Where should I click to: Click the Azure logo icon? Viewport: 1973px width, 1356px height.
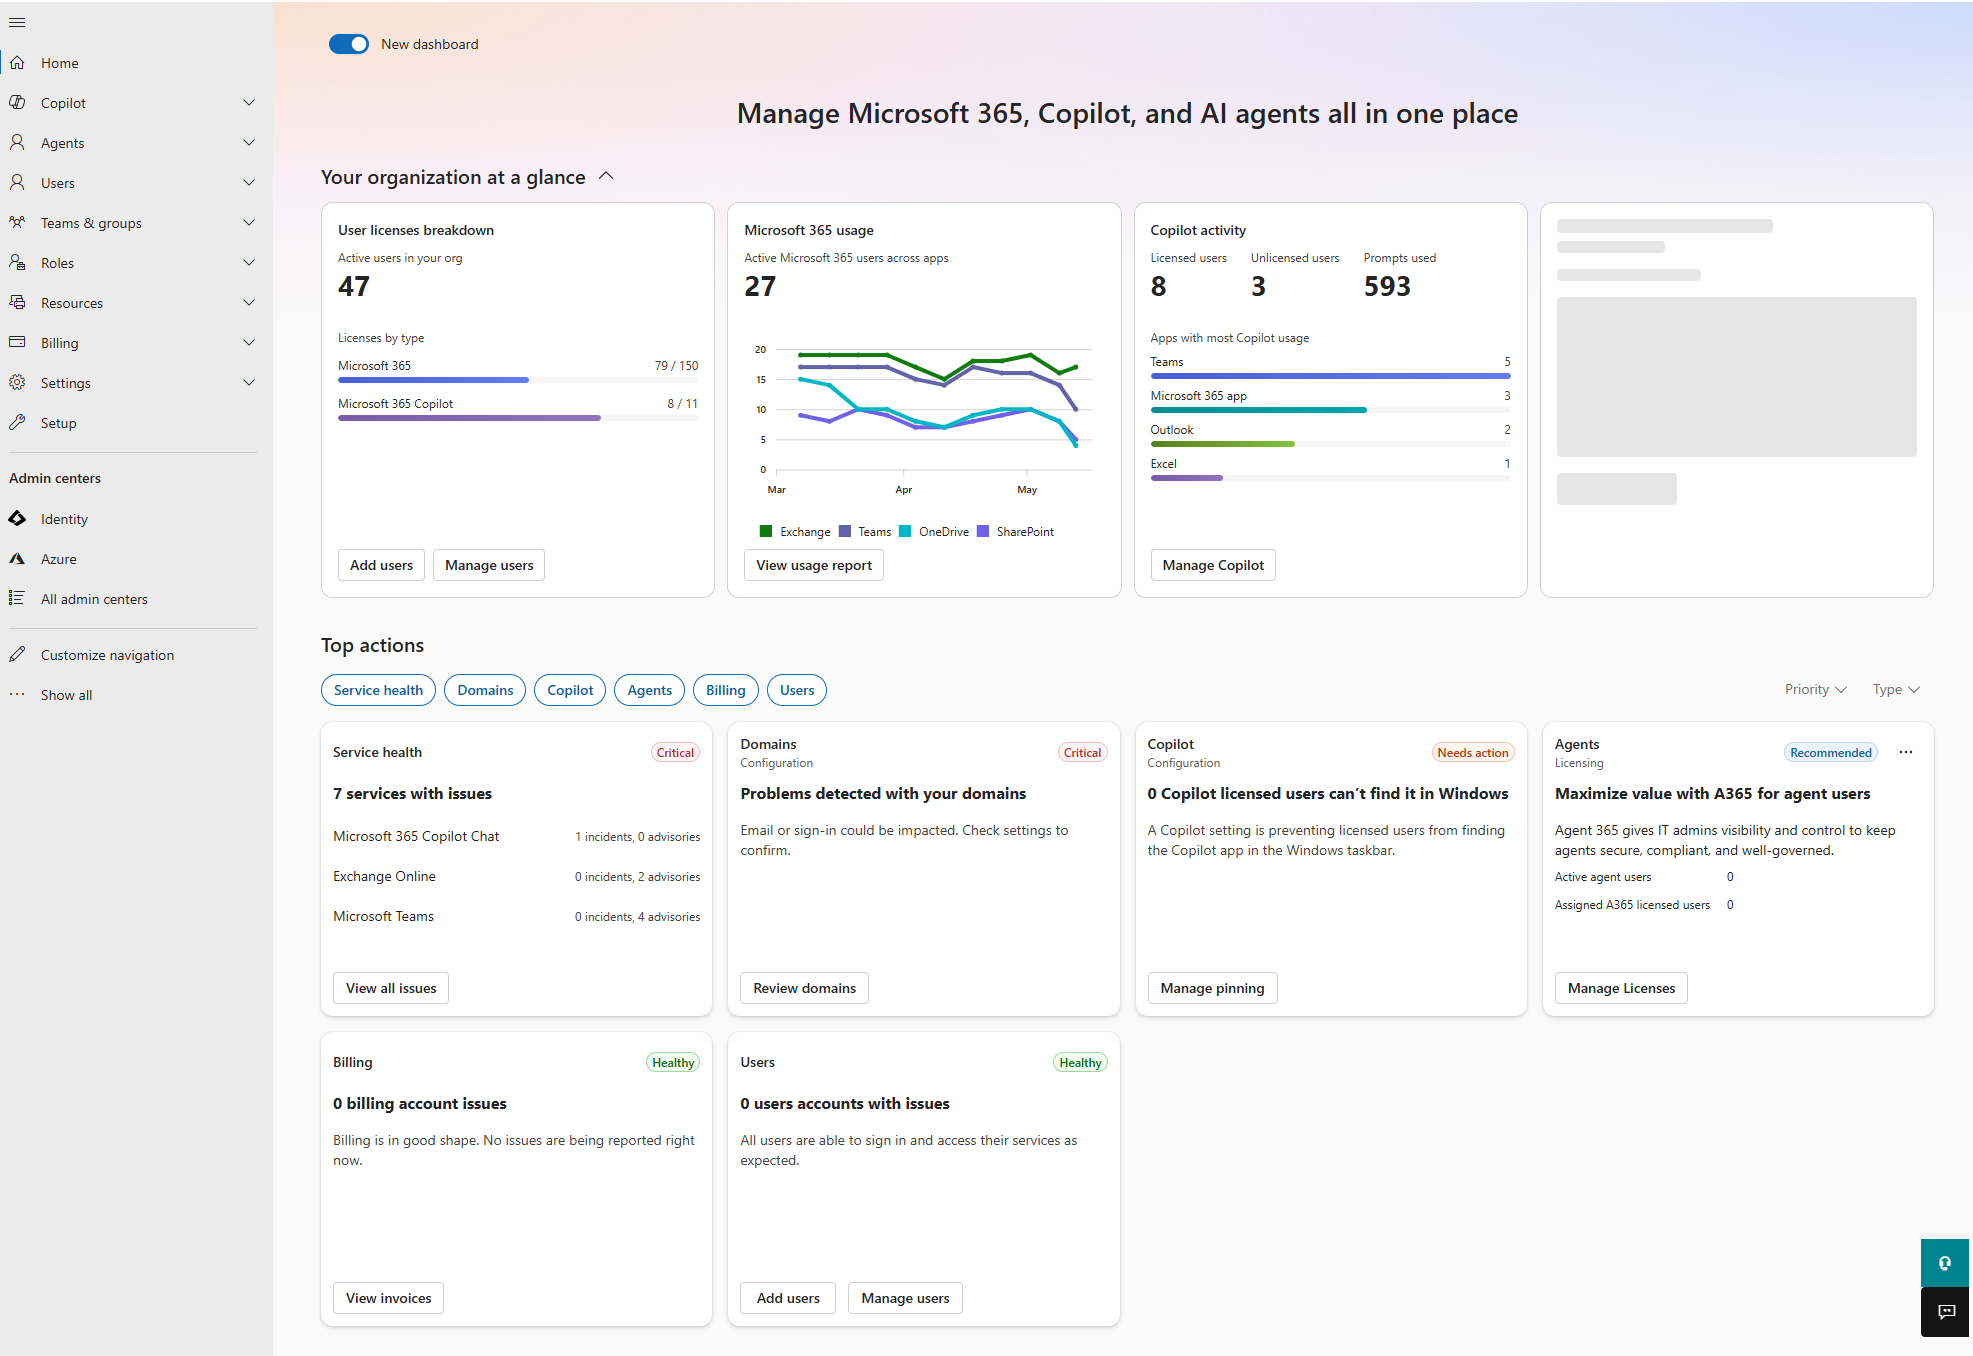click(x=17, y=559)
